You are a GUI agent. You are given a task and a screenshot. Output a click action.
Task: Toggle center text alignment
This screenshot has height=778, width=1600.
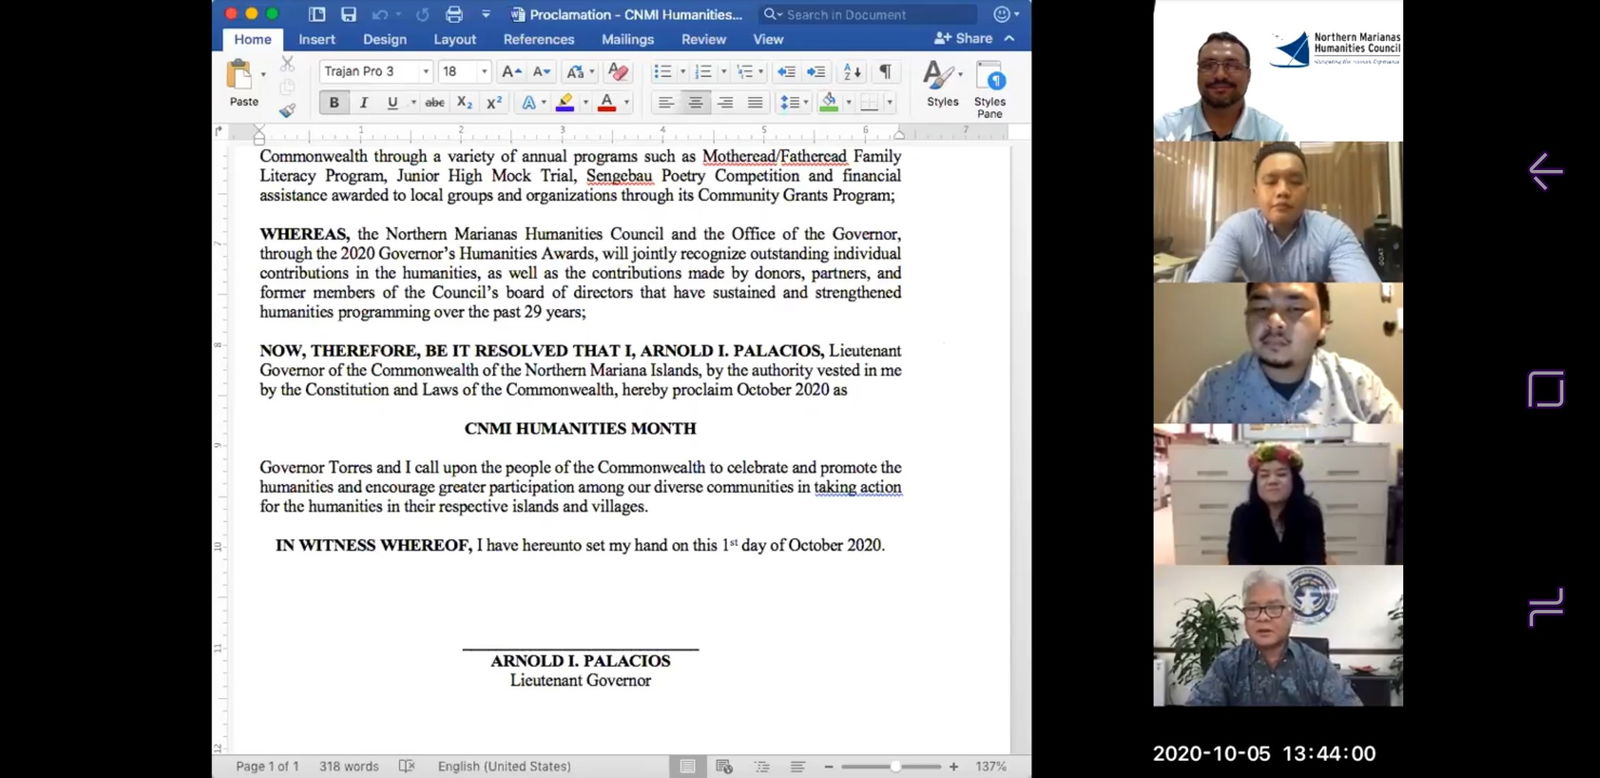coord(695,102)
